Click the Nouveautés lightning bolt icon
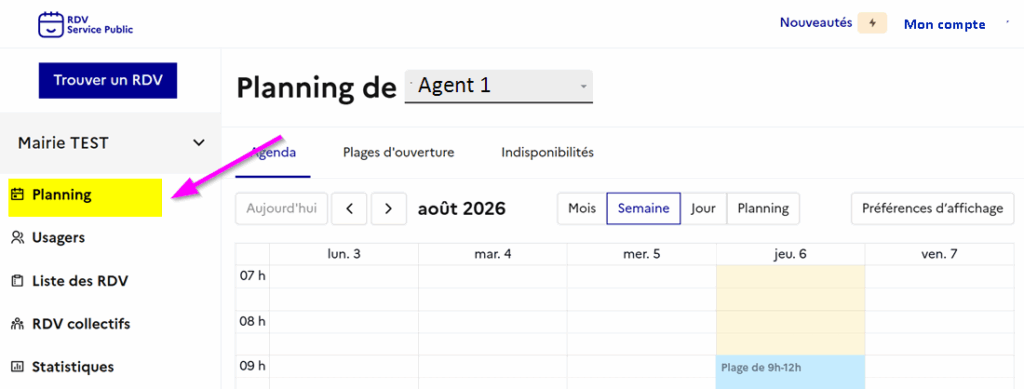The height and width of the screenshot is (389, 1024). tap(872, 23)
